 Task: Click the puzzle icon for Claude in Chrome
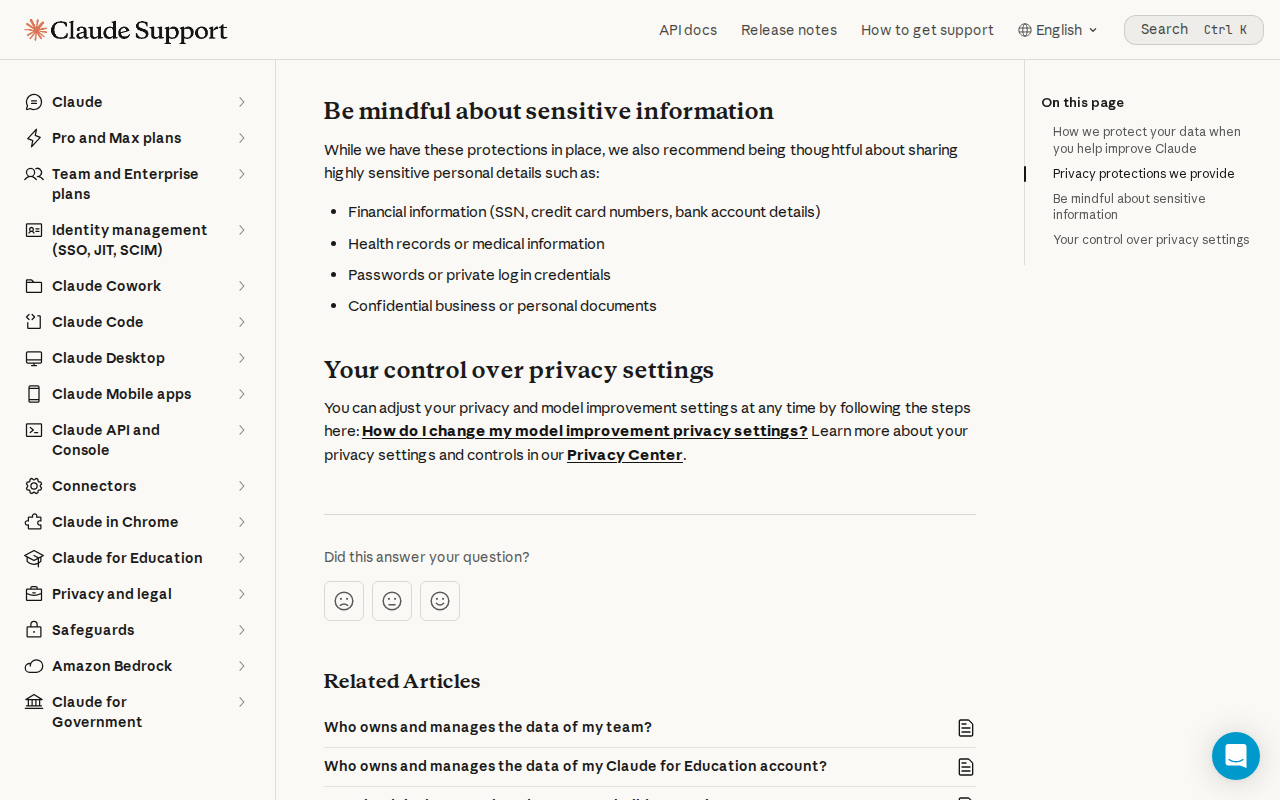[x=34, y=522]
